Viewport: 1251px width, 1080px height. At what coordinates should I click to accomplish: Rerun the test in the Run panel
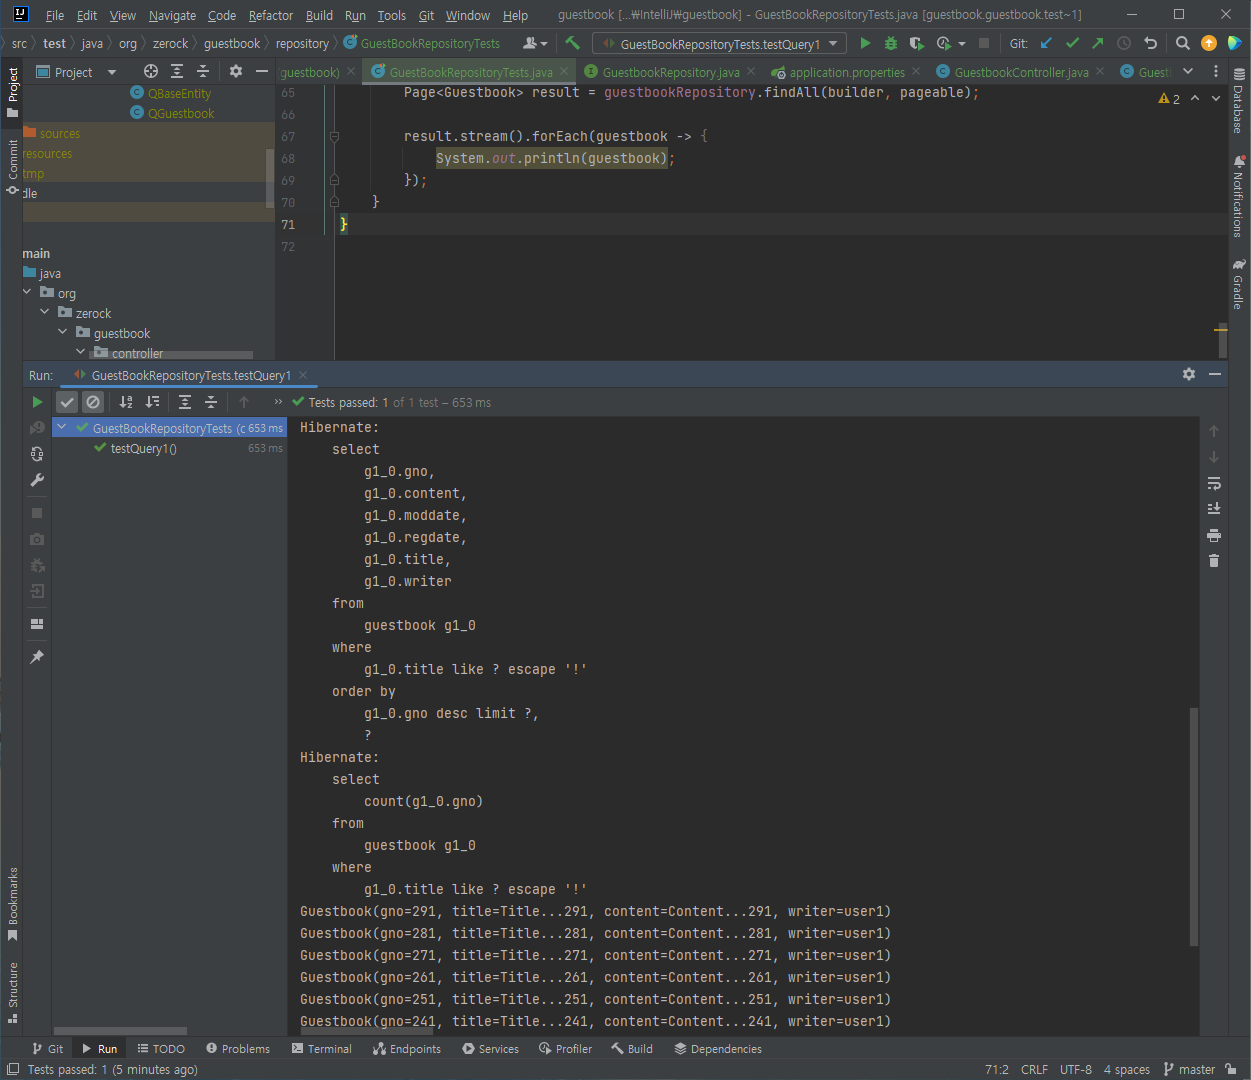pos(37,402)
